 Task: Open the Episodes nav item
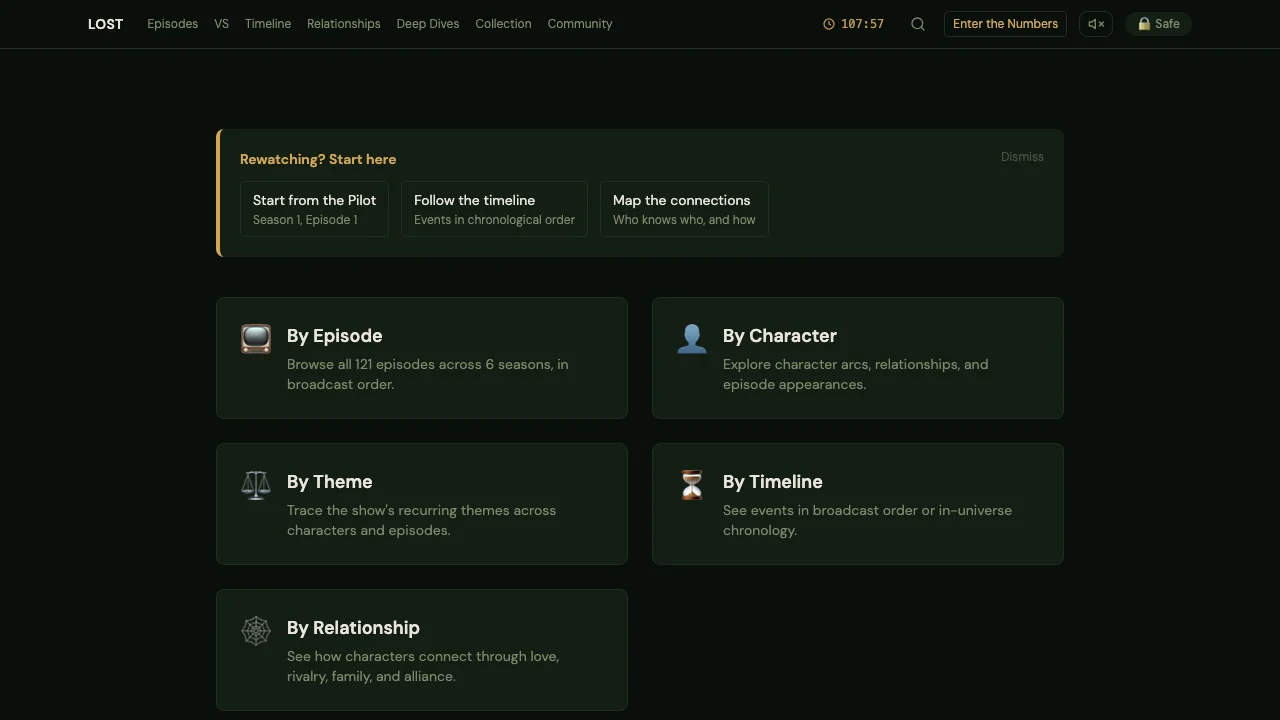pyautogui.click(x=172, y=24)
